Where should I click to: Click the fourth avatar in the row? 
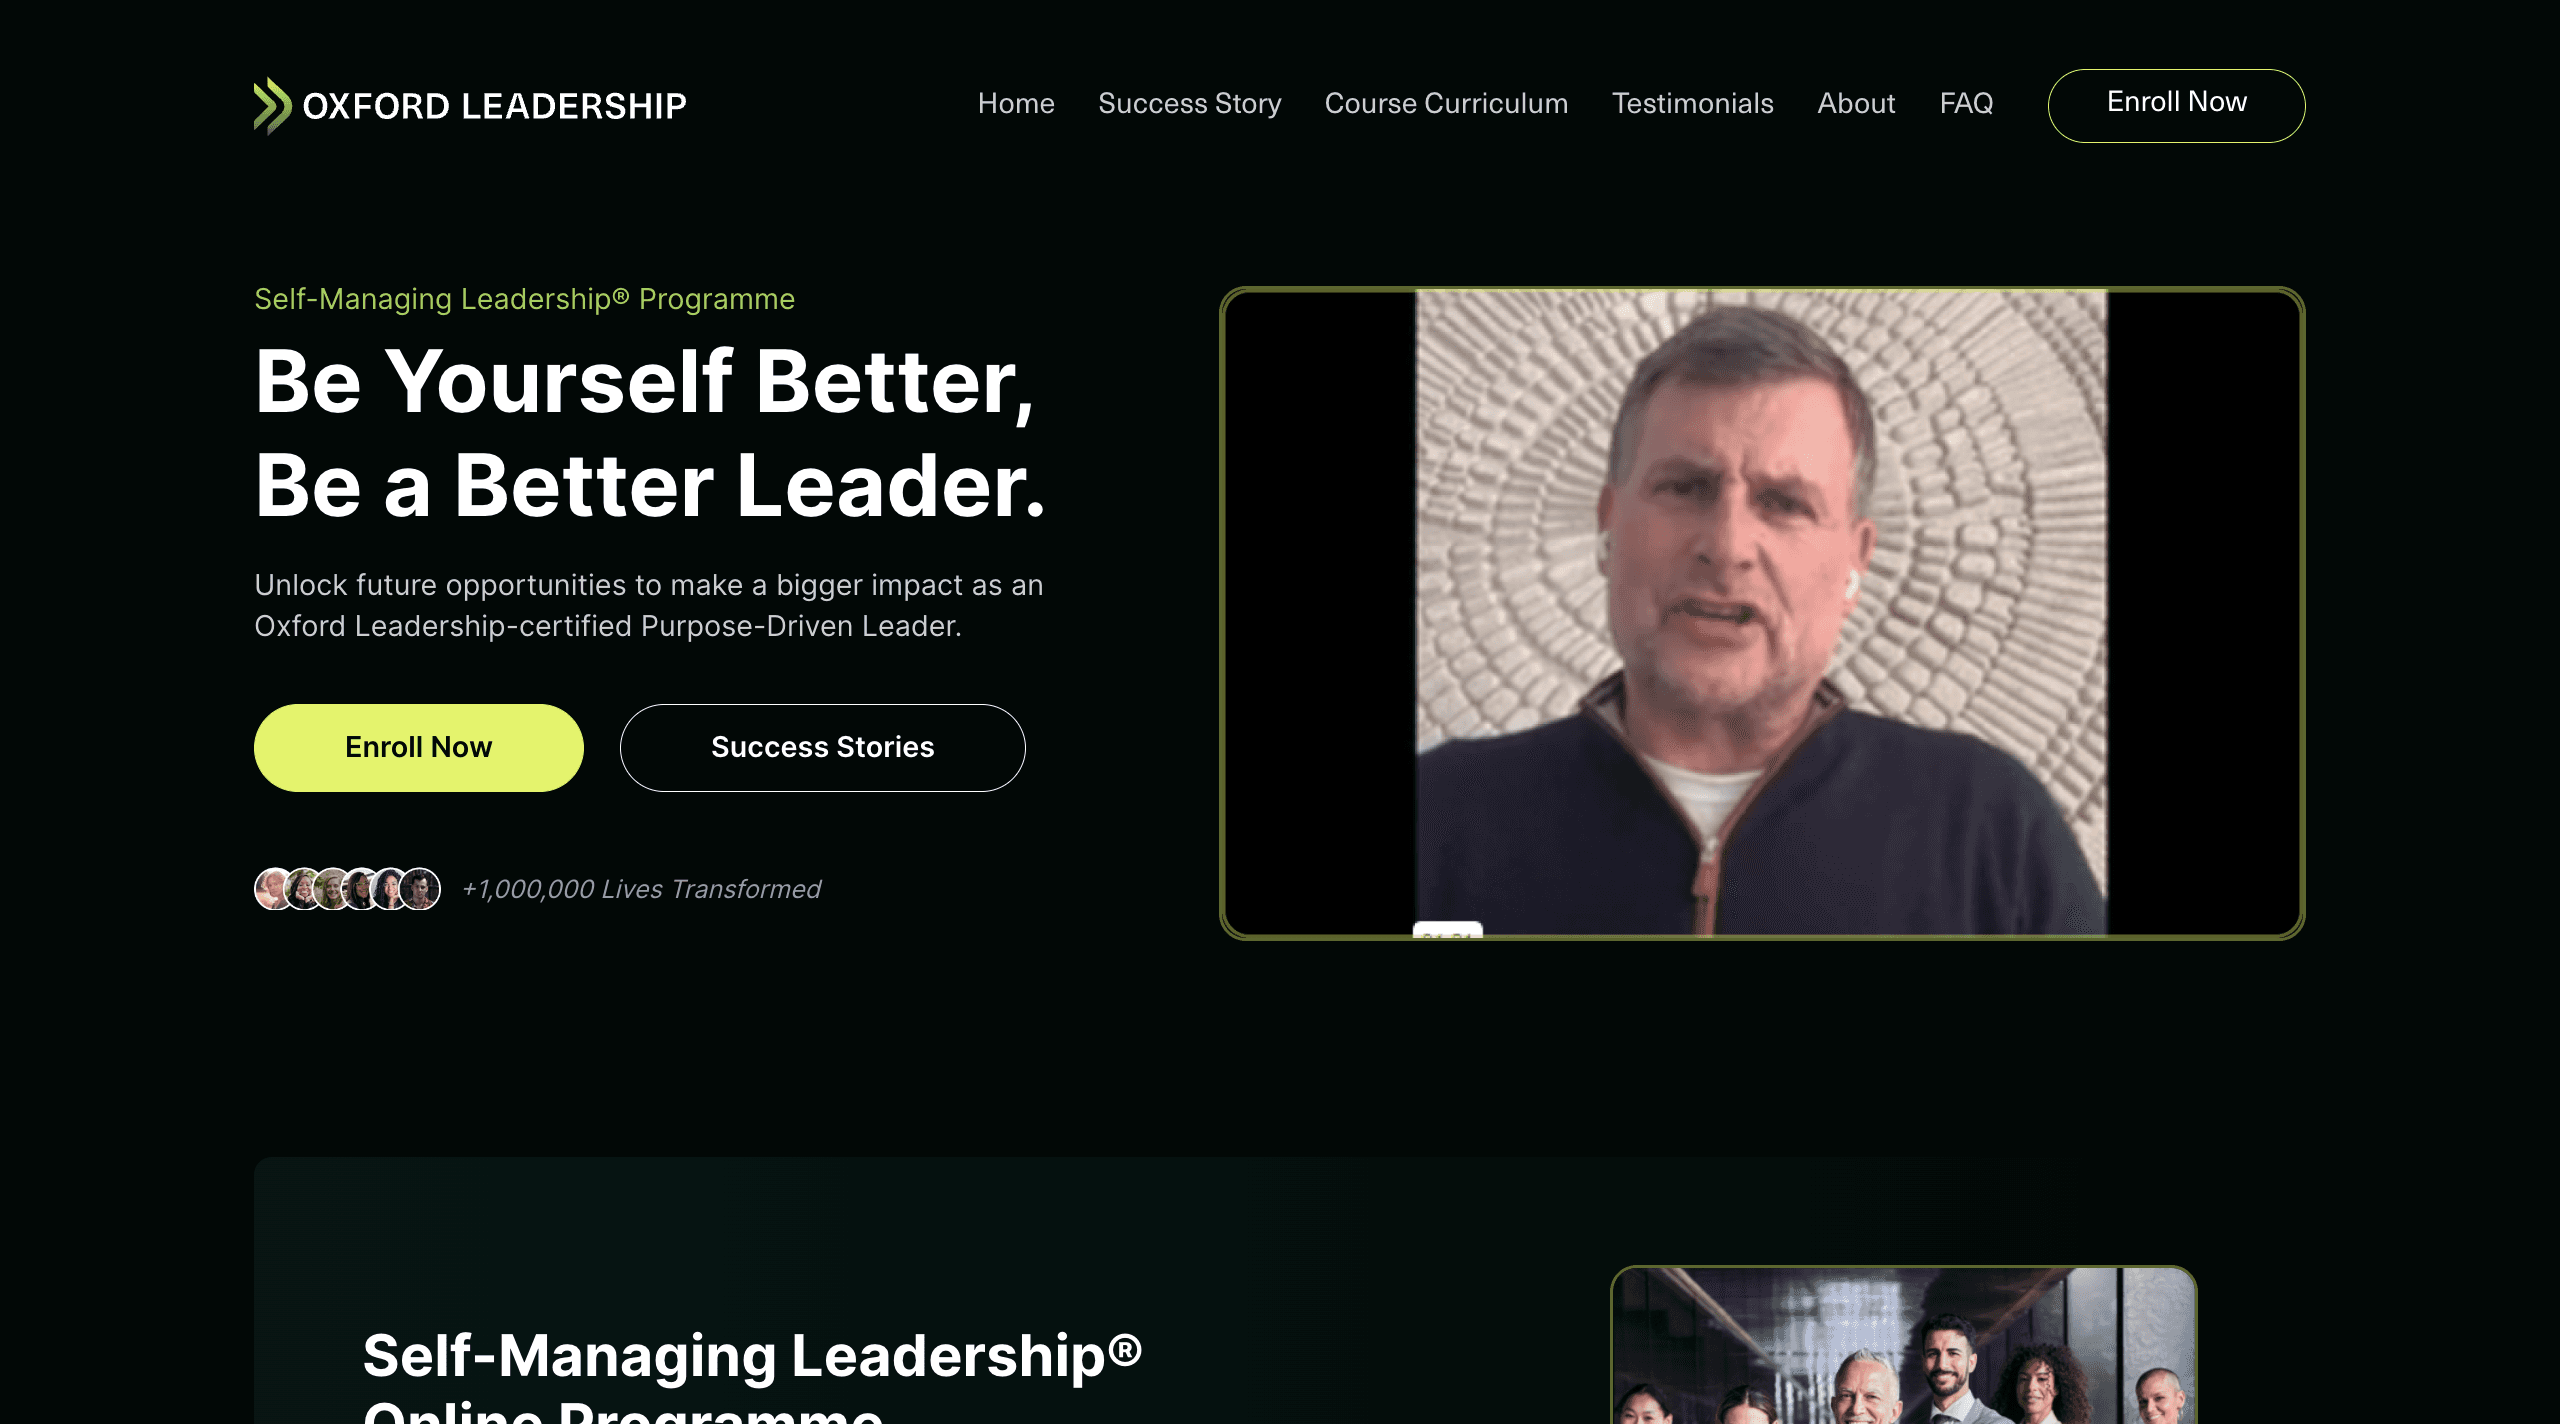pyautogui.click(x=361, y=888)
